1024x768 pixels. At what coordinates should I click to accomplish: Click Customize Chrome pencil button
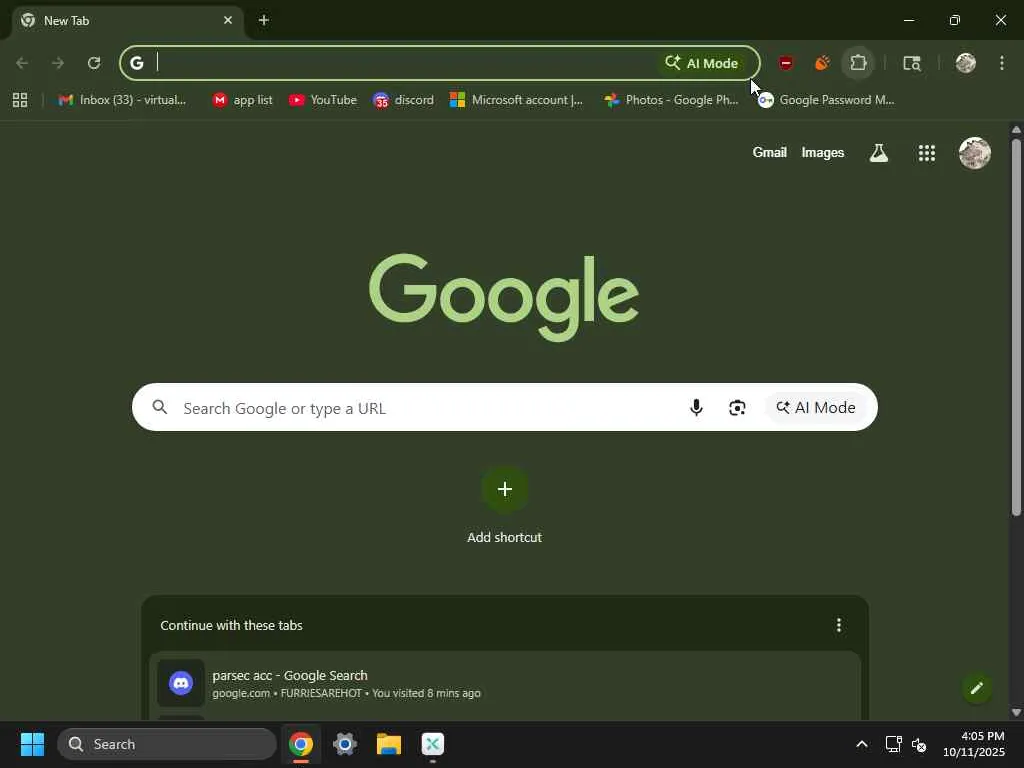pyautogui.click(x=977, y=688)
